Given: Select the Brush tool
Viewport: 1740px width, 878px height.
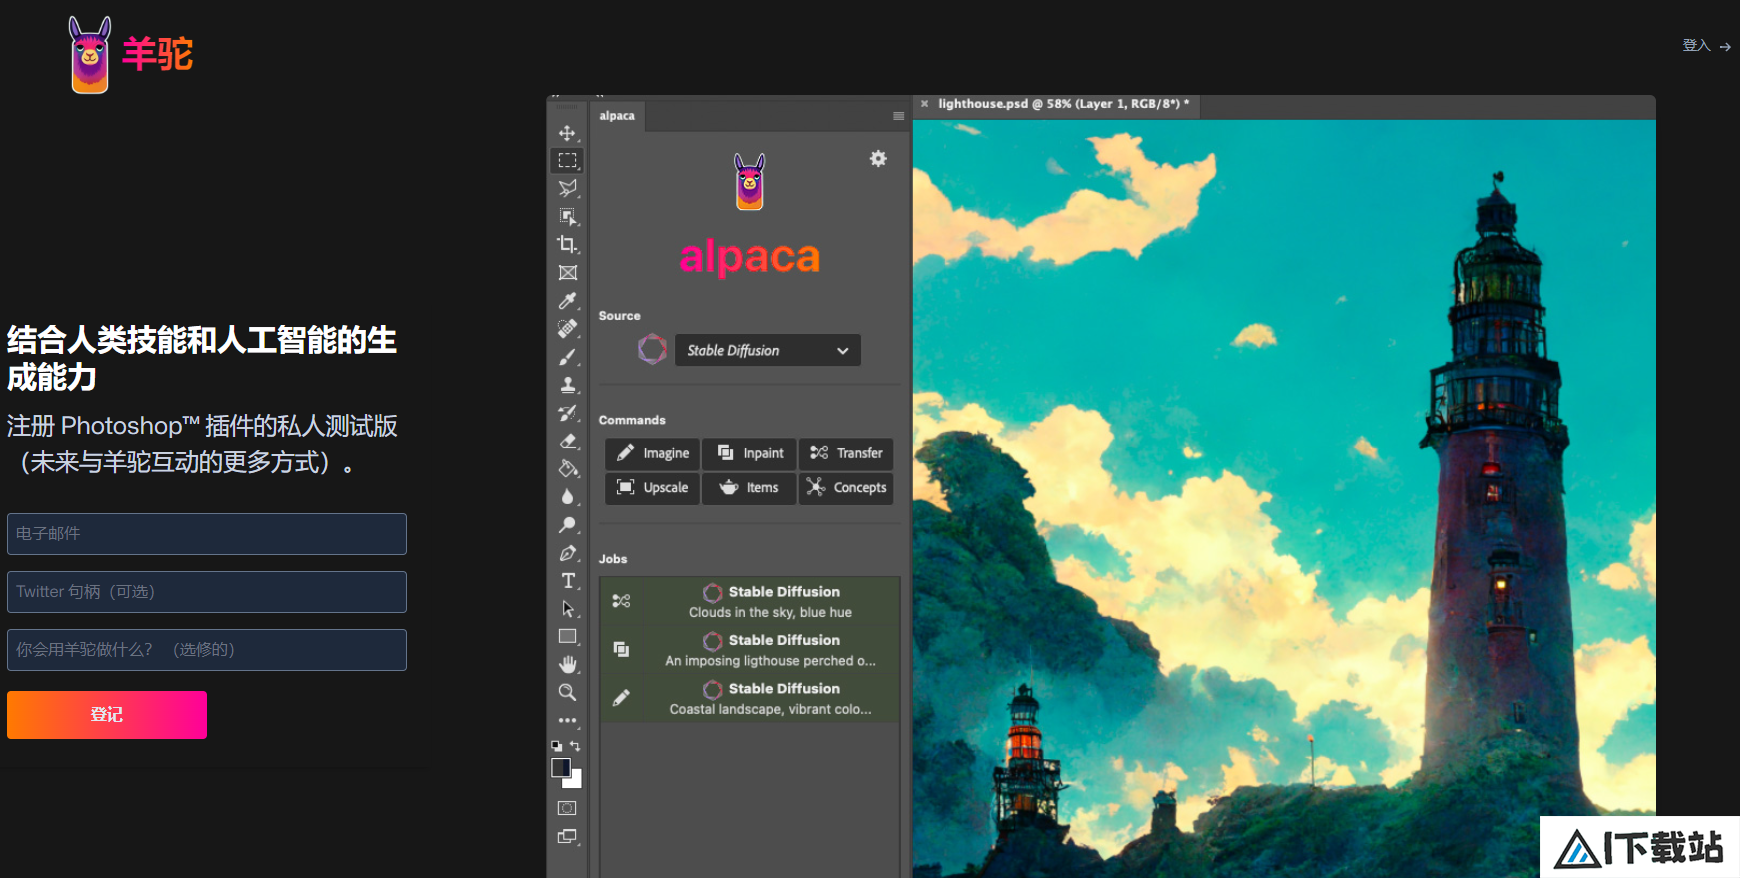Looking at the screenshot, I should coord(567,356).
